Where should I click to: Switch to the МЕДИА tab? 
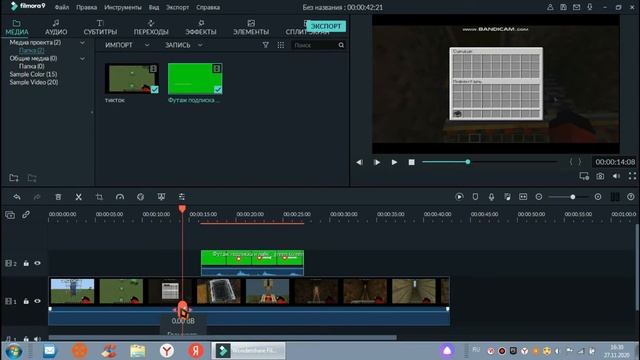pos(17,27)
